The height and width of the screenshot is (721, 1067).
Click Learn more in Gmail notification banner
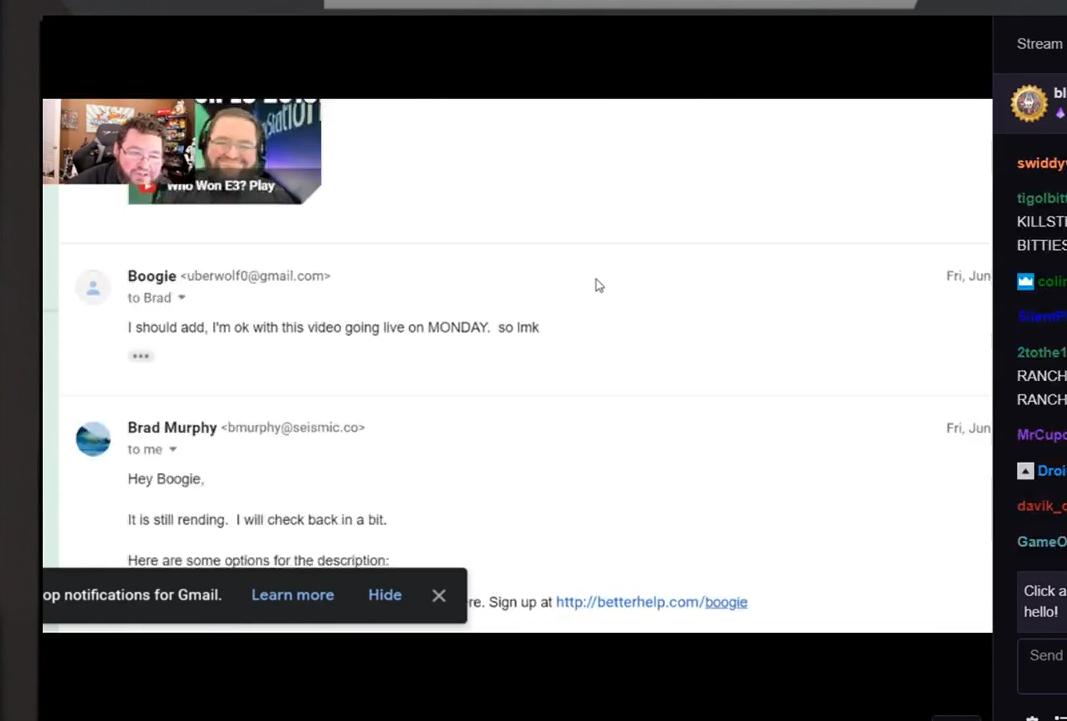pyautogui.click(x=293, y=595)
